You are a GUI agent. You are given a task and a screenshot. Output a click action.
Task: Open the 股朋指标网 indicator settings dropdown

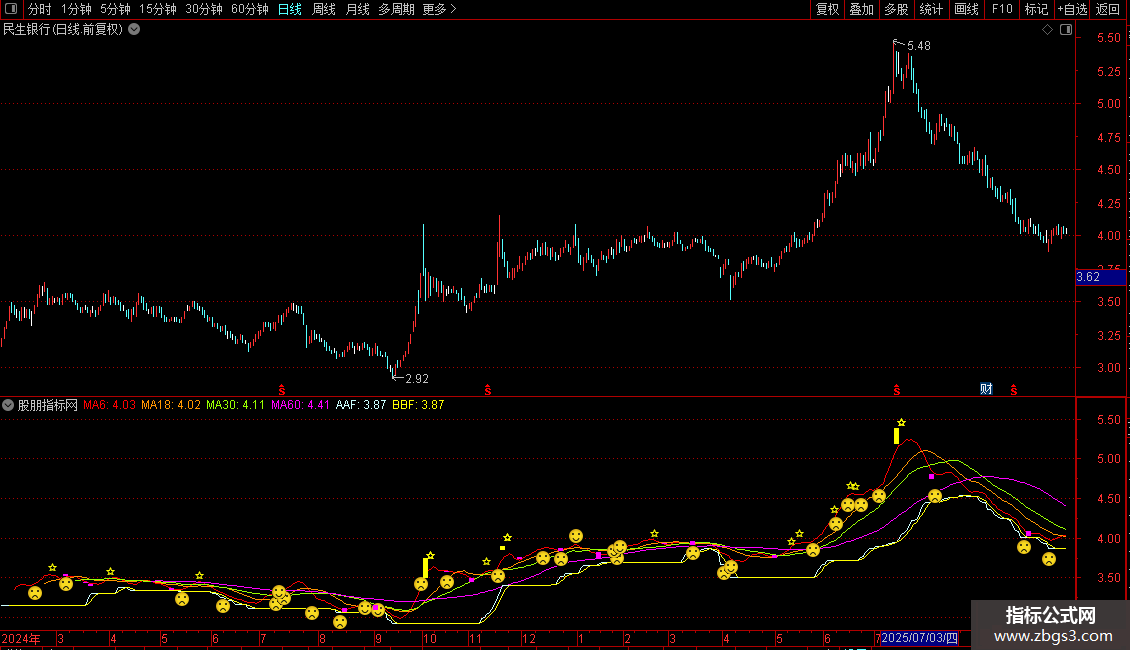[x=8, y=405]
